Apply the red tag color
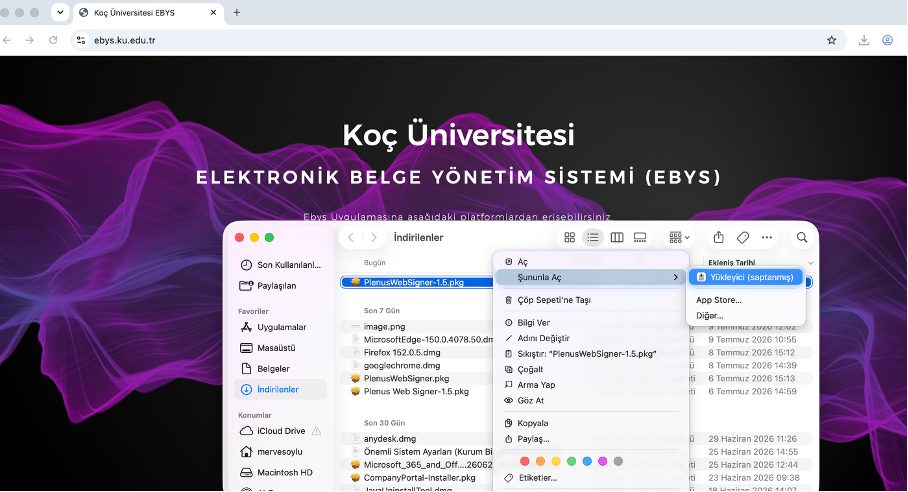 tap(525, 461)
